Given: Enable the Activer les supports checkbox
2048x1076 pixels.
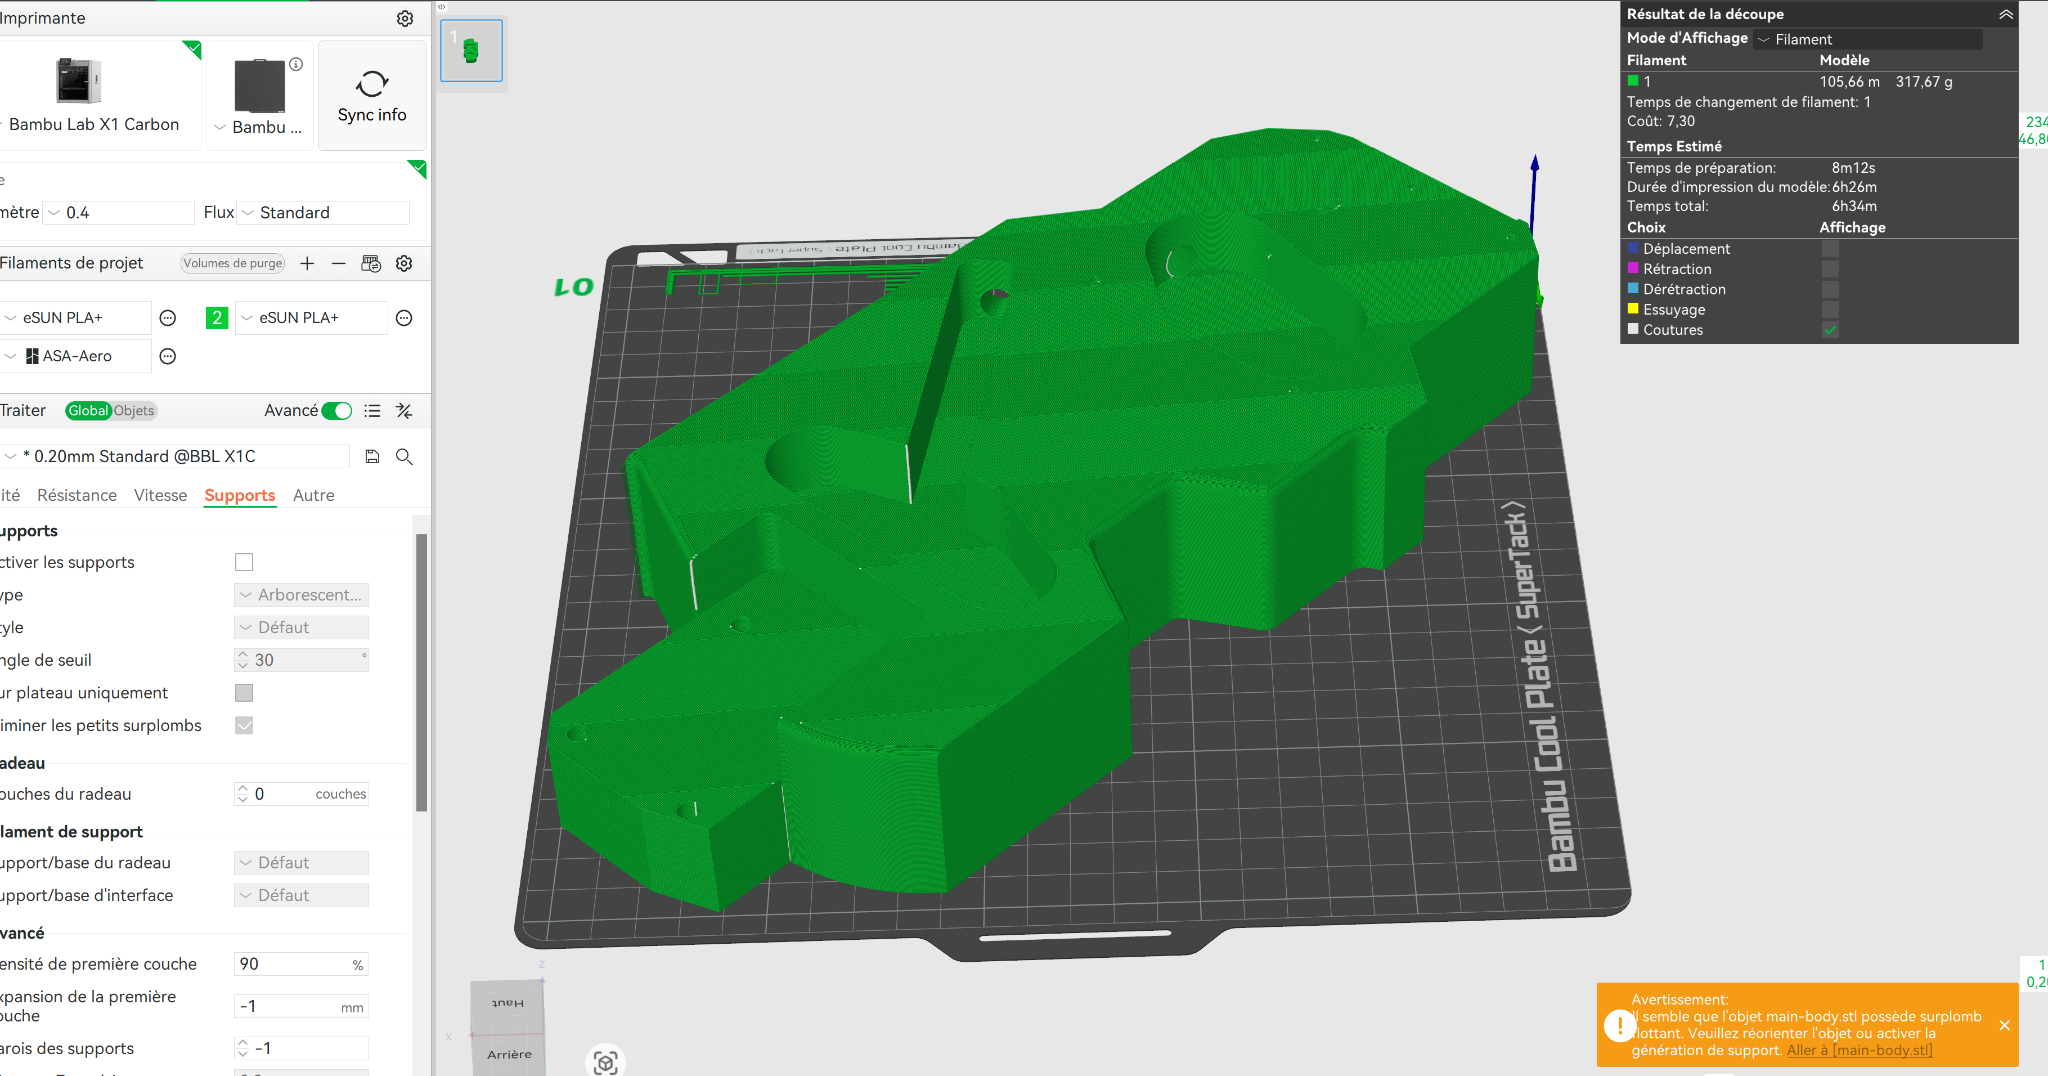Looking at the screenshot, I should (x=244, y=562).
